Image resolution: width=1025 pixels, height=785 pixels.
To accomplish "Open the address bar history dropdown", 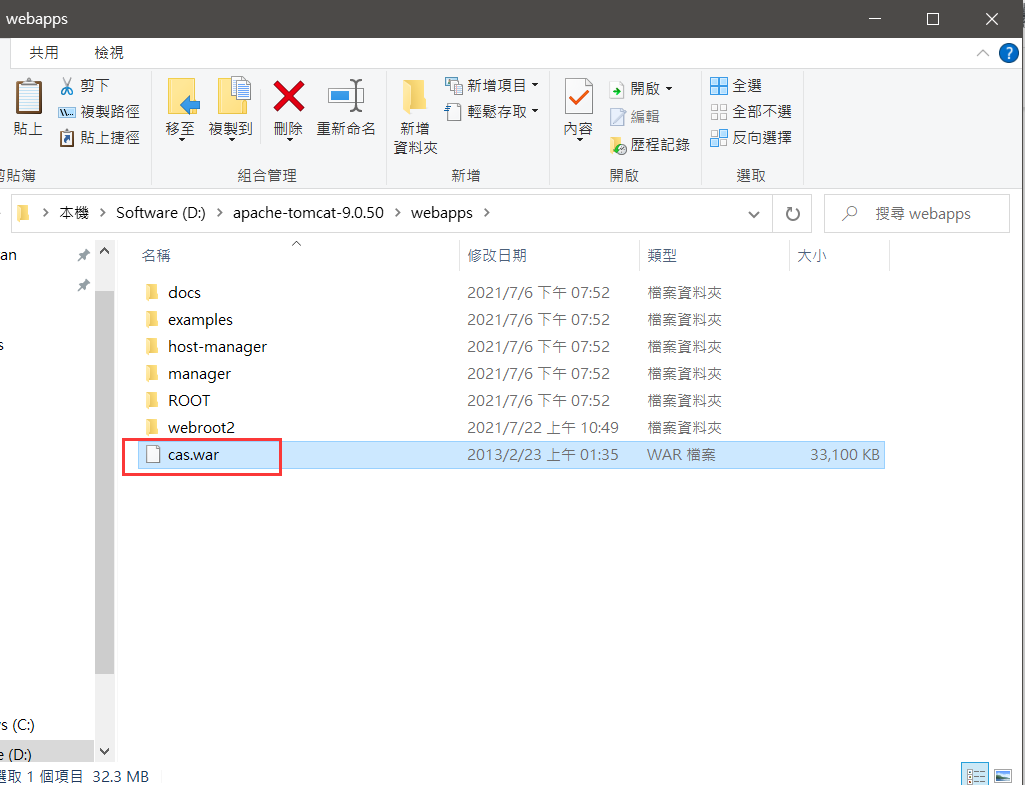I will (755, 213).
